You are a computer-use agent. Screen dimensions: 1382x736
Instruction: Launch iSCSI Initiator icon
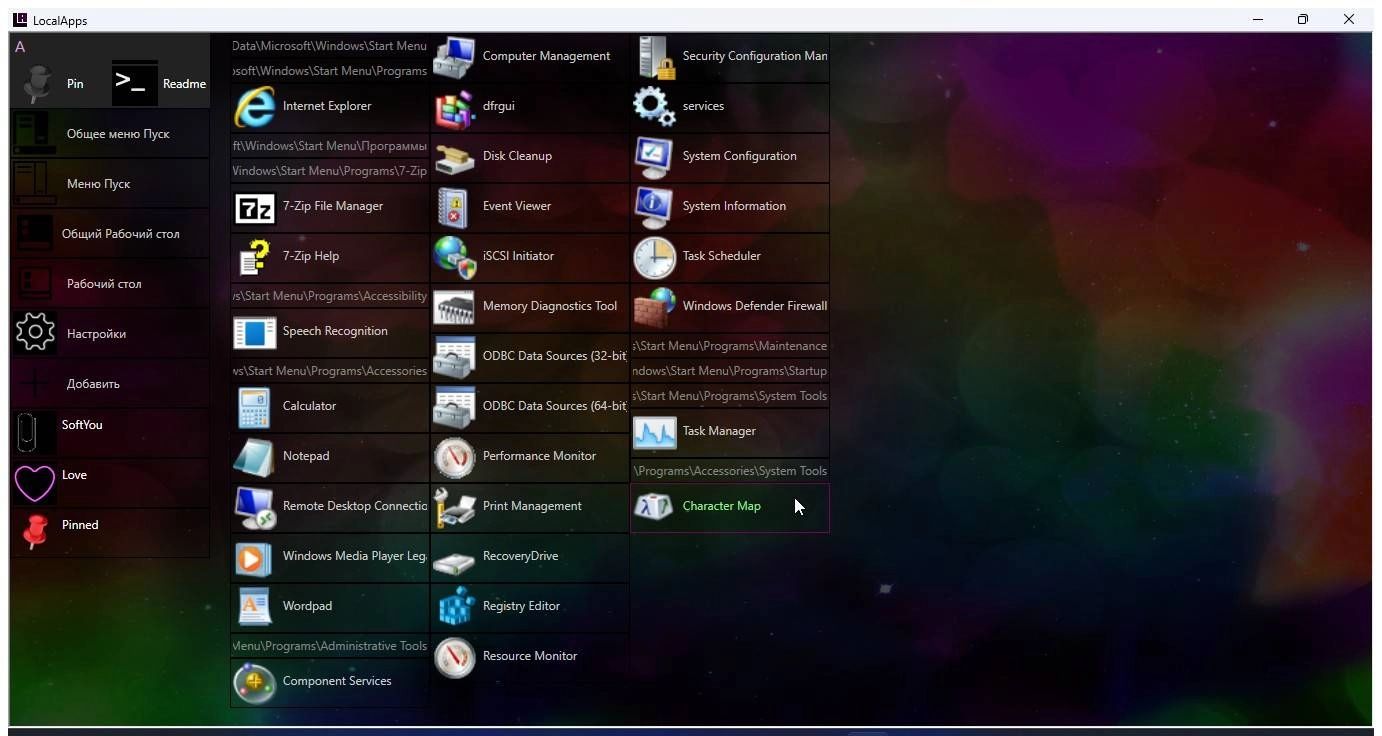[454, 256]
